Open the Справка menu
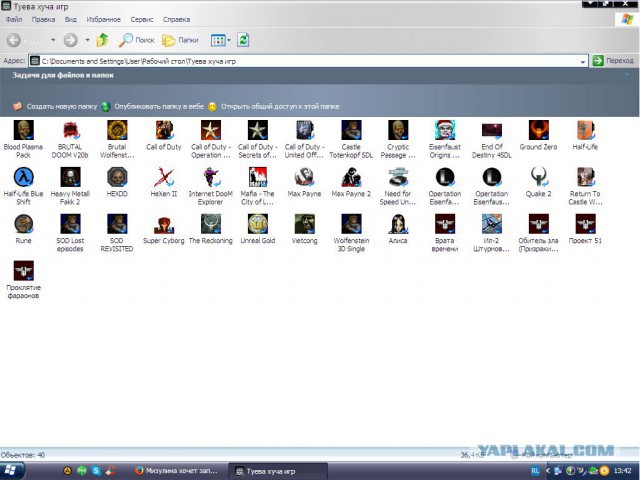 point(176,19)
